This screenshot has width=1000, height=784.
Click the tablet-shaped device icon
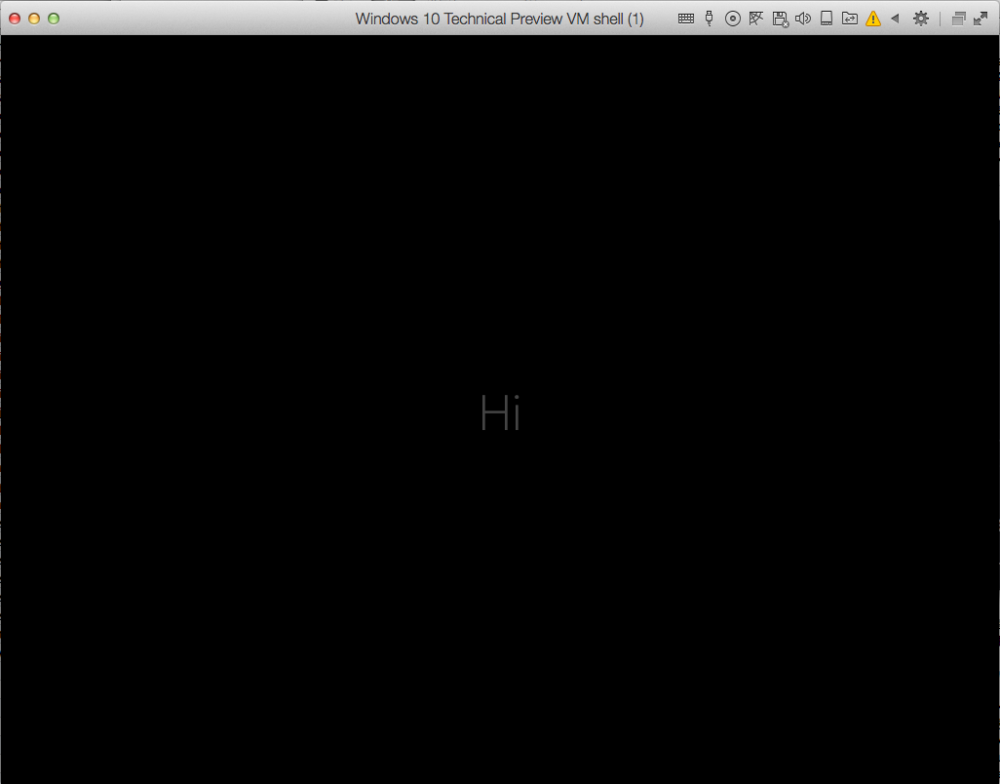pyautogui.click(x=826, y=18)
